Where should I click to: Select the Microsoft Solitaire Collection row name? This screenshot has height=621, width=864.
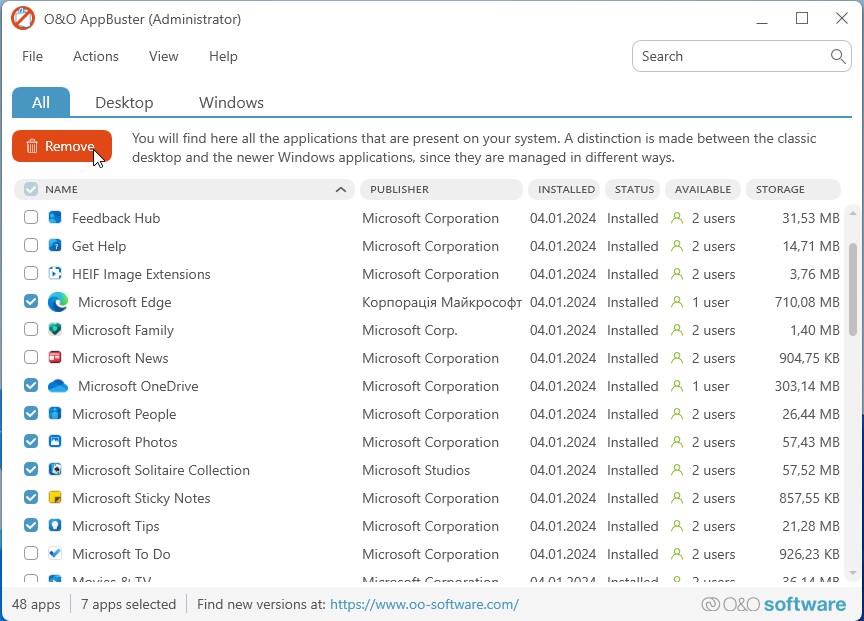161,470
